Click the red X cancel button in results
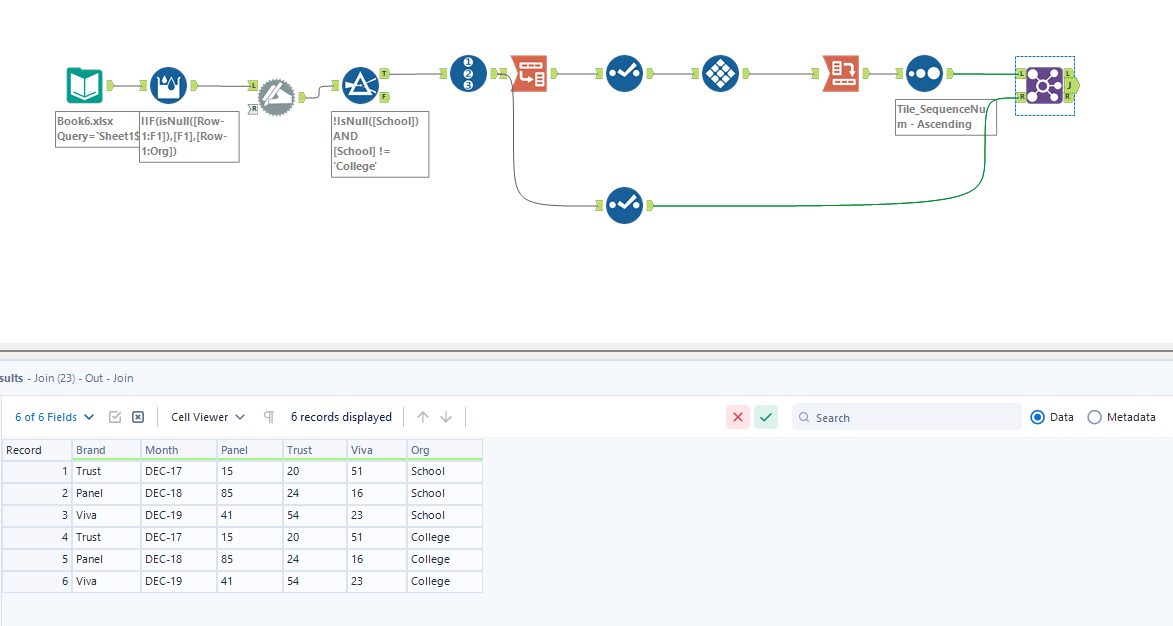 [x=738, y=417]
